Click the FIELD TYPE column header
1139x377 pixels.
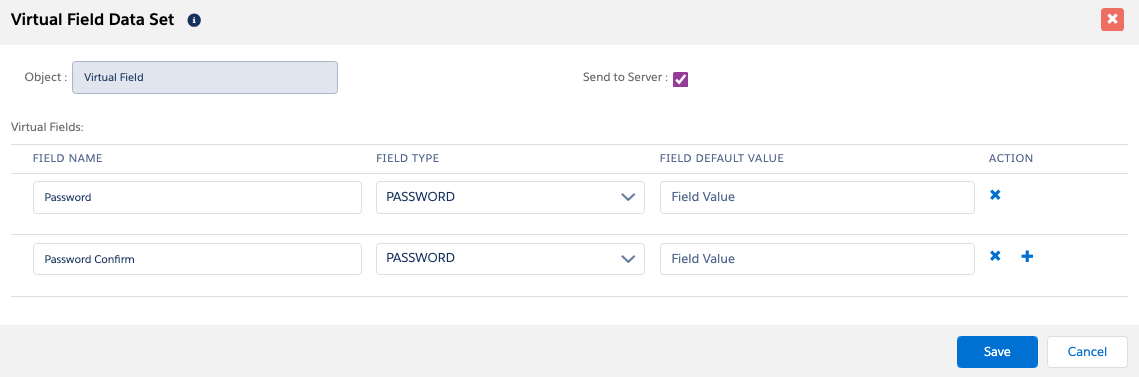point(408,158)
